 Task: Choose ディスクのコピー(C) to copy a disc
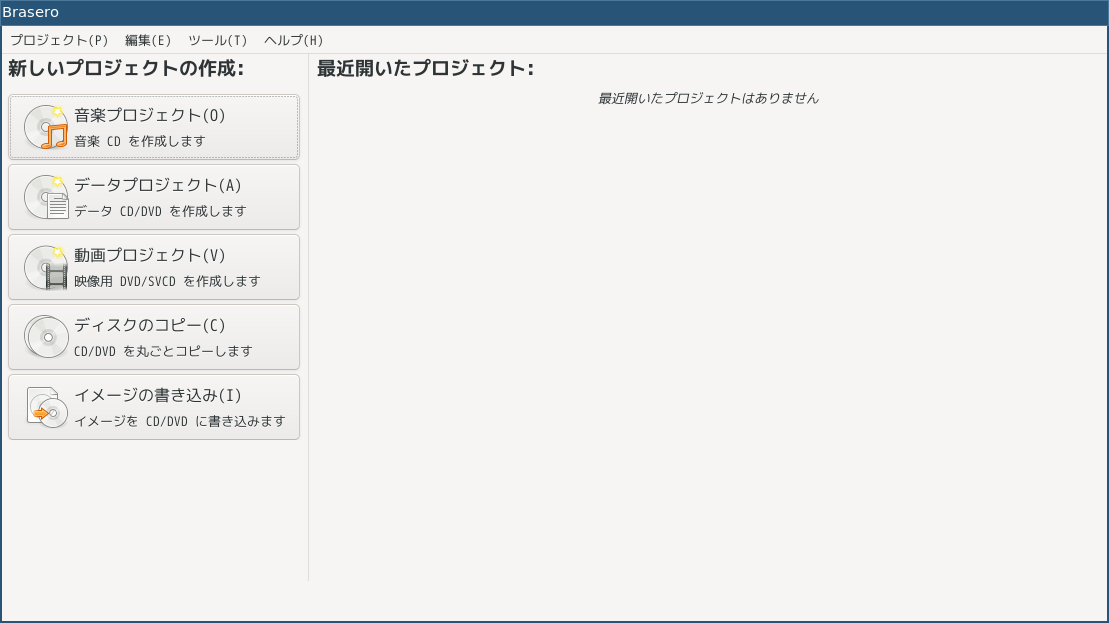(154, 337)
